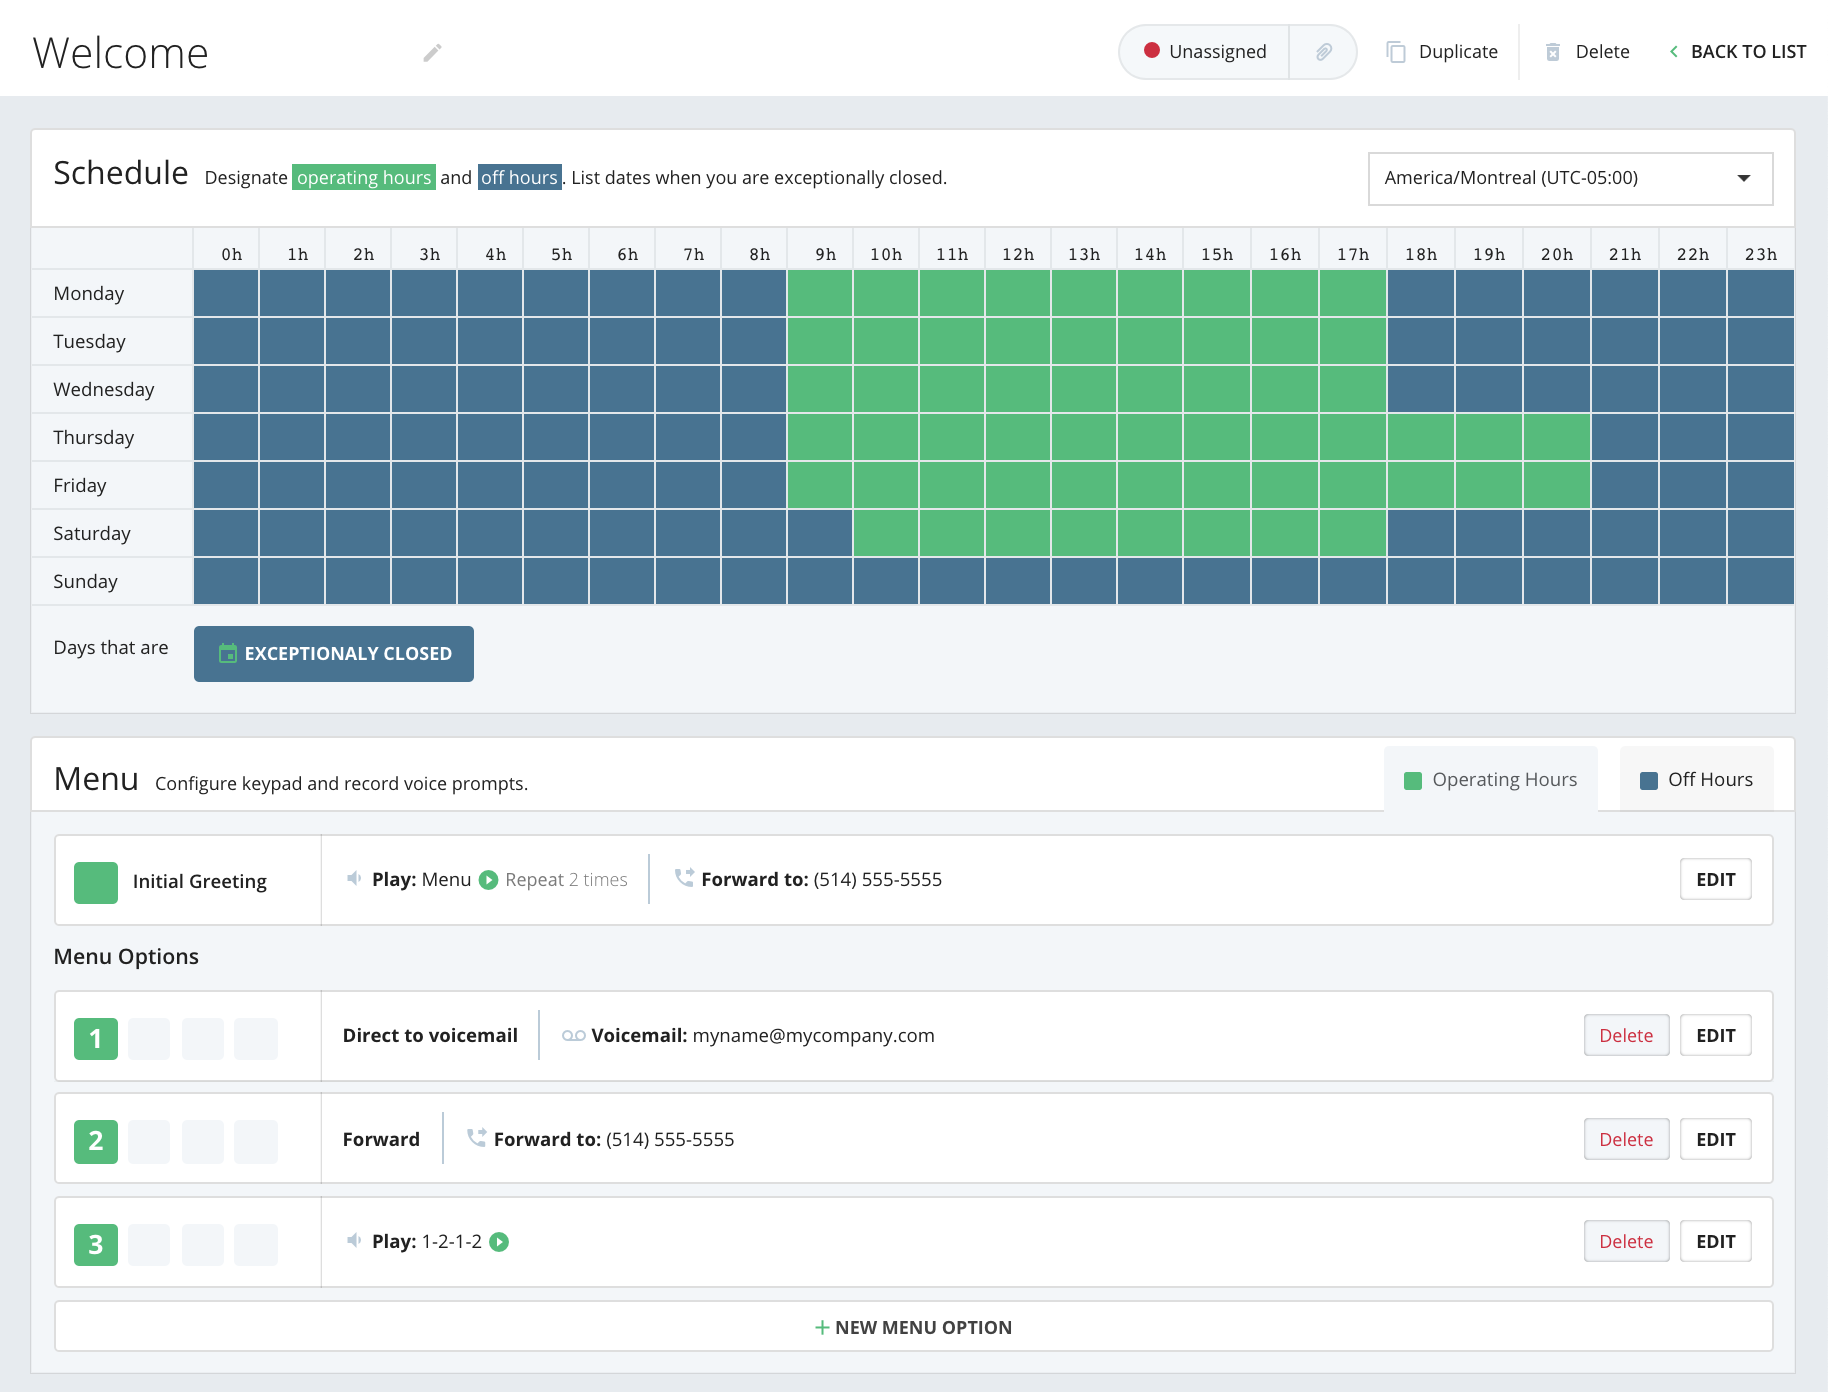Click the Initial Greeting green square
The width and height of the screenshot is (1828, 1392).
point(96,883)
